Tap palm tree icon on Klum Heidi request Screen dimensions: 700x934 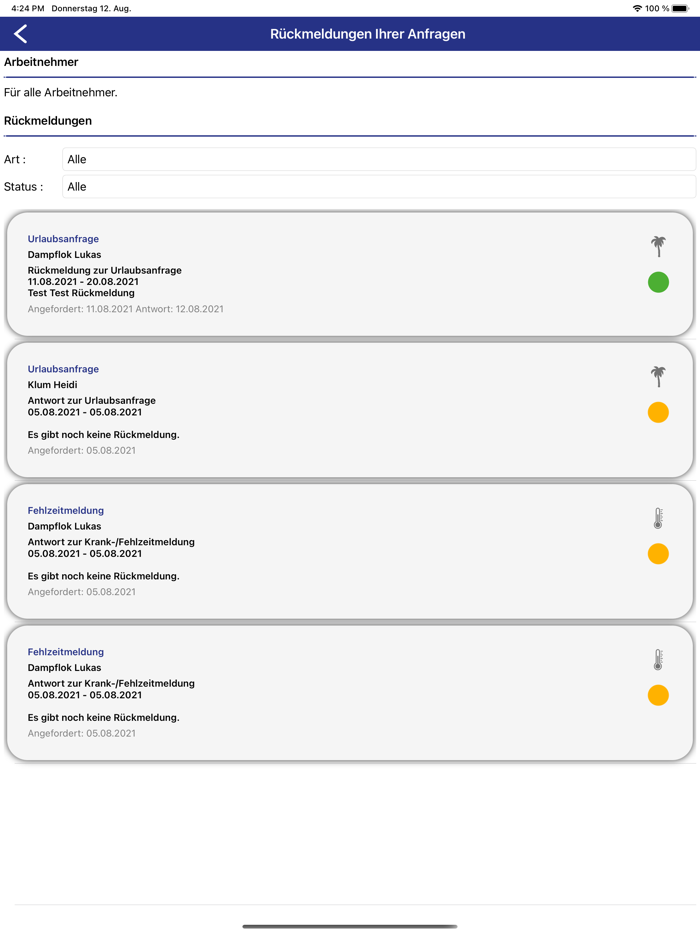658,376
